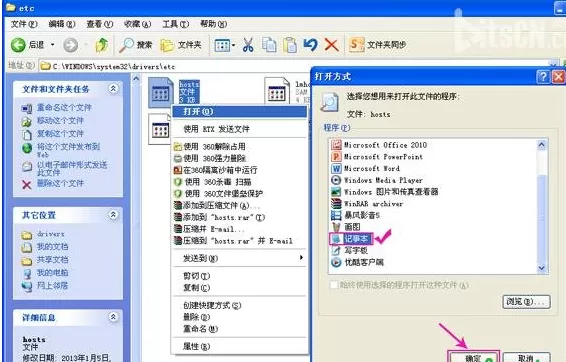Choose 添加到压缩文件(A)... menu entry
Image resolution: width=566 pixels, height=362 pixels.
coord(240,205)
